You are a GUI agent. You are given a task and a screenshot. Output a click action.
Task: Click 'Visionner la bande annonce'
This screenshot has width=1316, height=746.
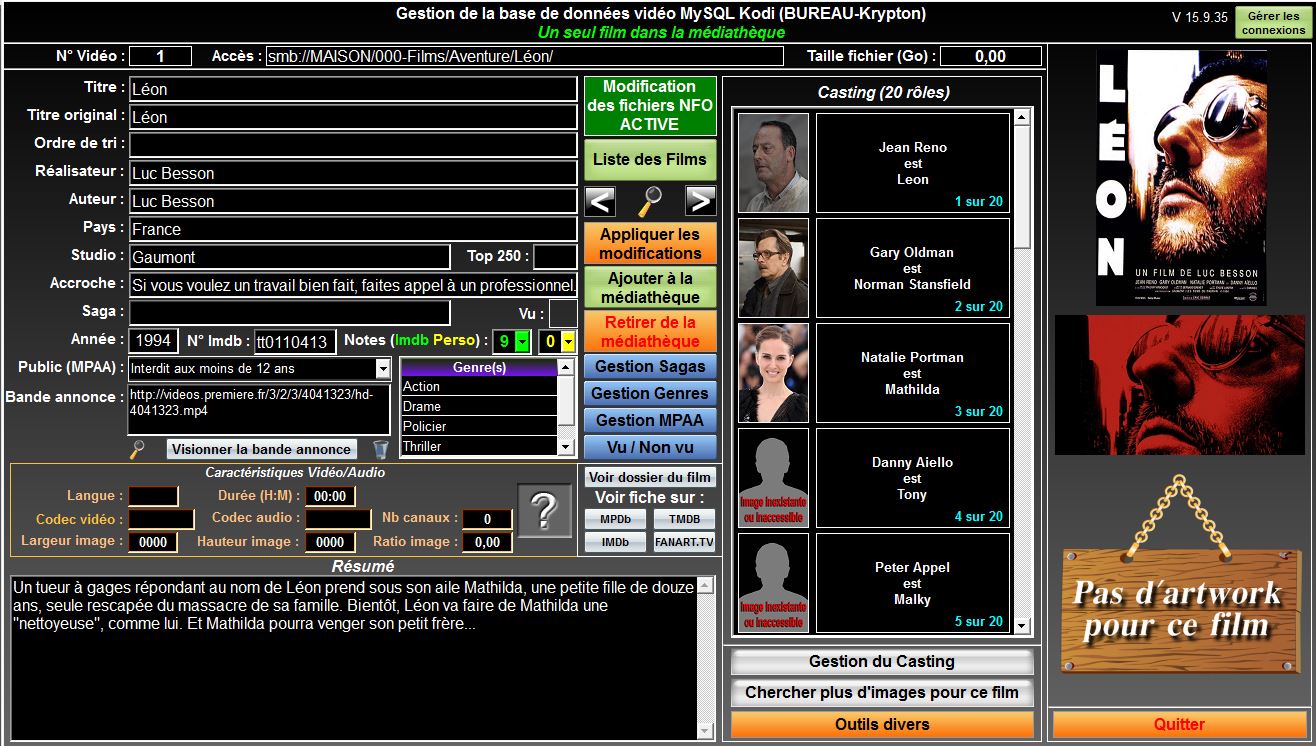[261, 450]
